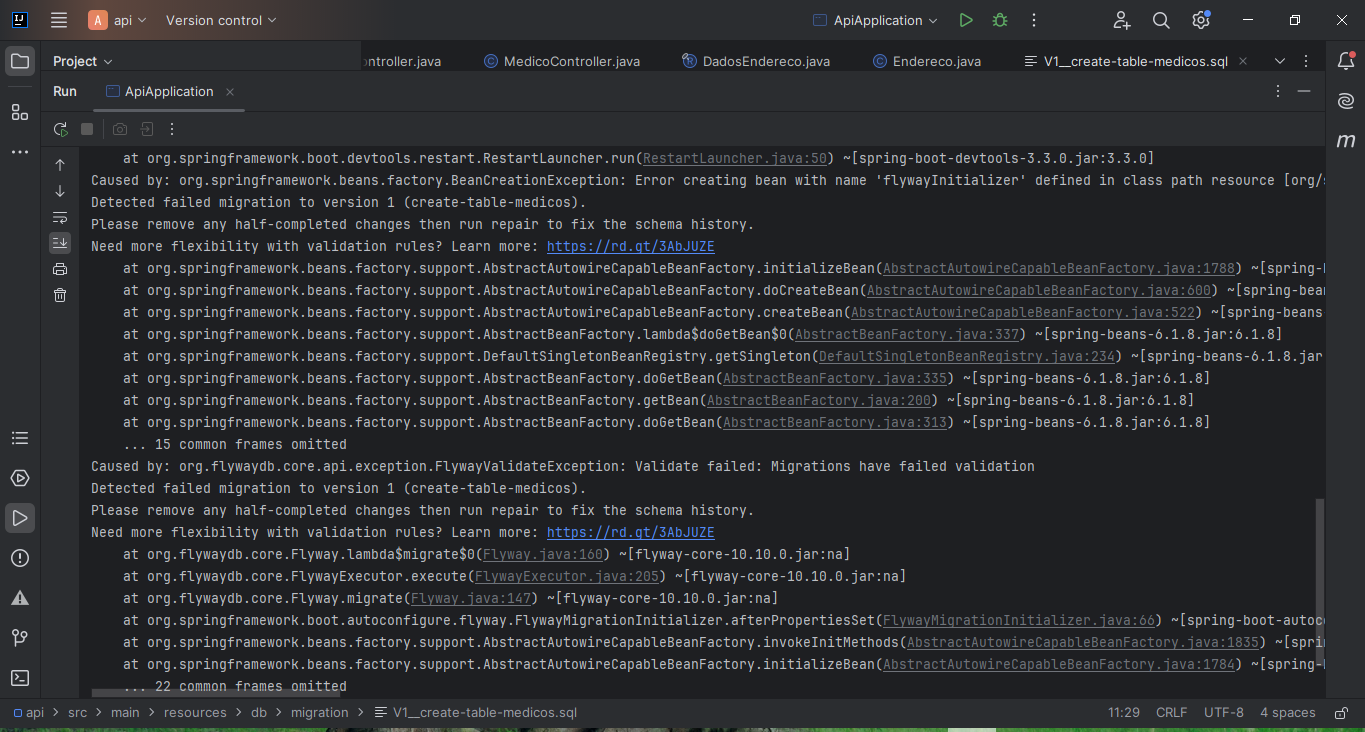Viewport: 1365px width, 732px height.
Task: Go to line:column 11:29 indicator
Action: [x=1124, y=713]
